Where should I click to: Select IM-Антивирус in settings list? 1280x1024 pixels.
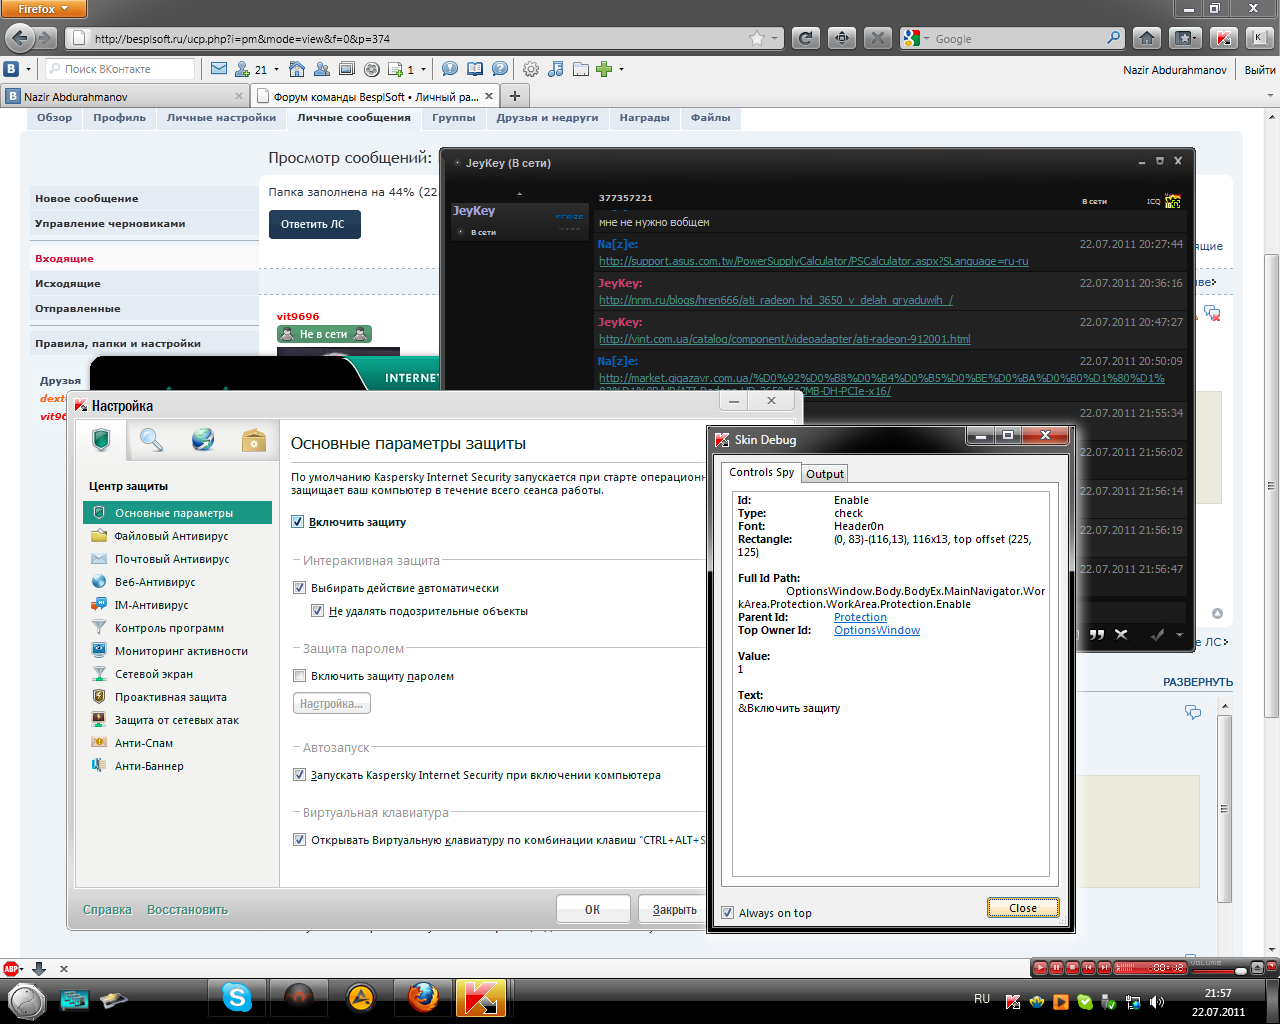[151, 605]
